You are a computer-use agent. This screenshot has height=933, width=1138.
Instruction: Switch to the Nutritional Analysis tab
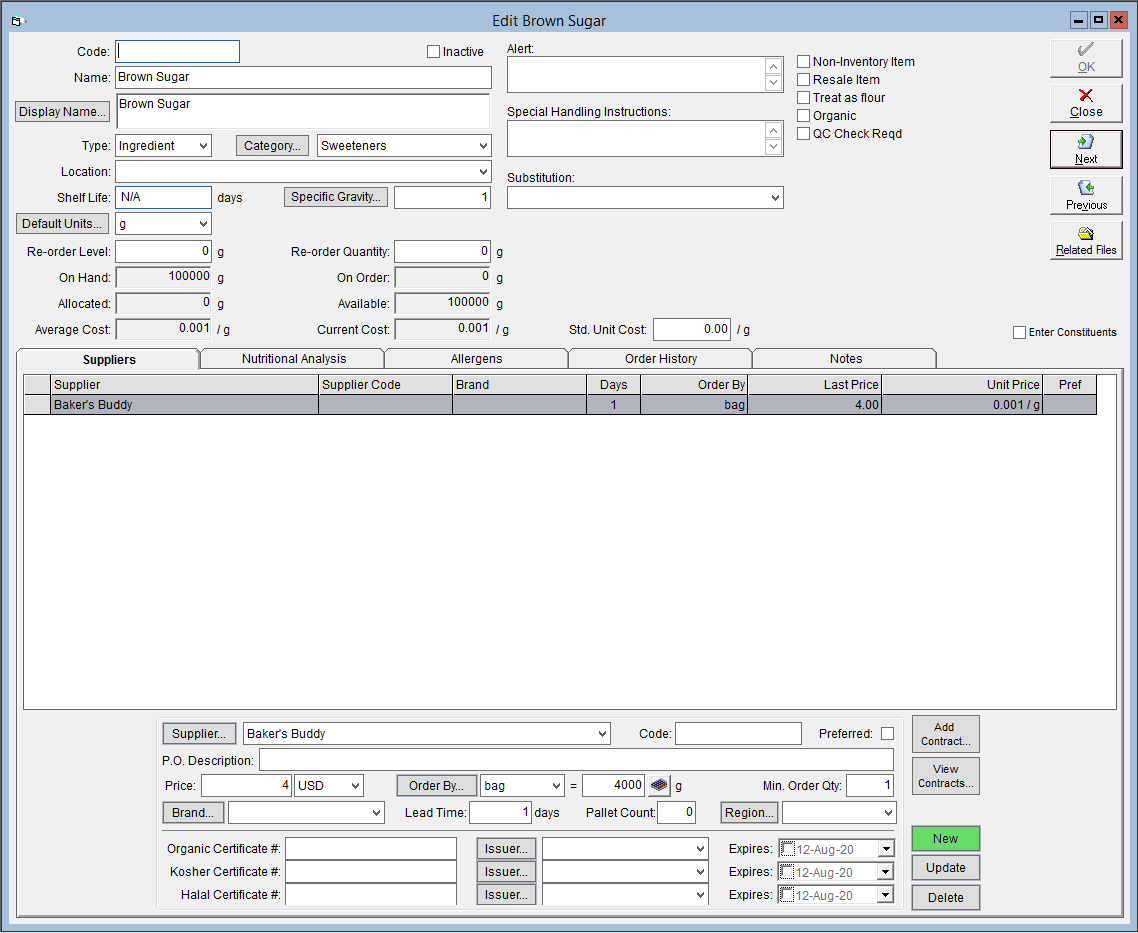tap(294, 358)
